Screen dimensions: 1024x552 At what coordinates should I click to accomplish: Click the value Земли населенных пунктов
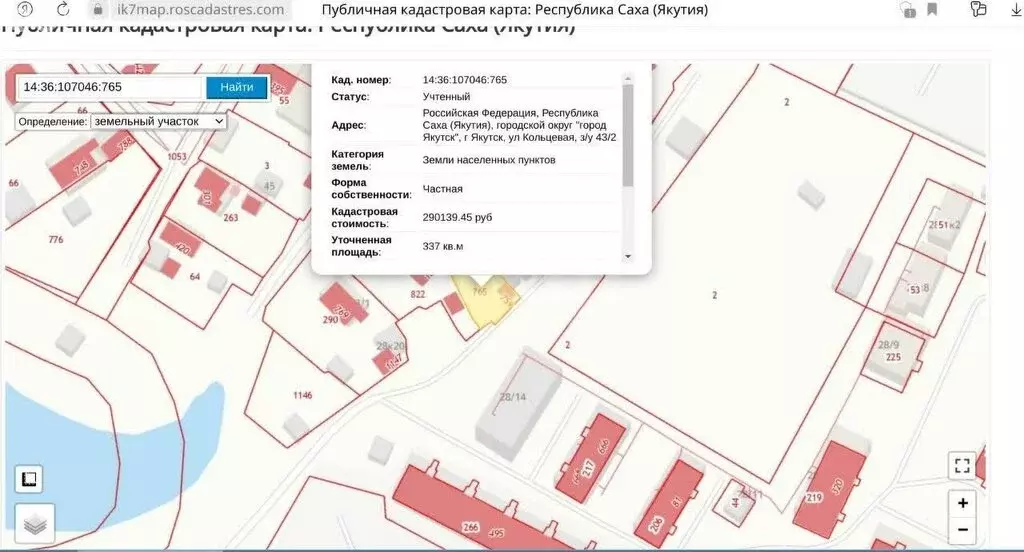click(488, 160)
